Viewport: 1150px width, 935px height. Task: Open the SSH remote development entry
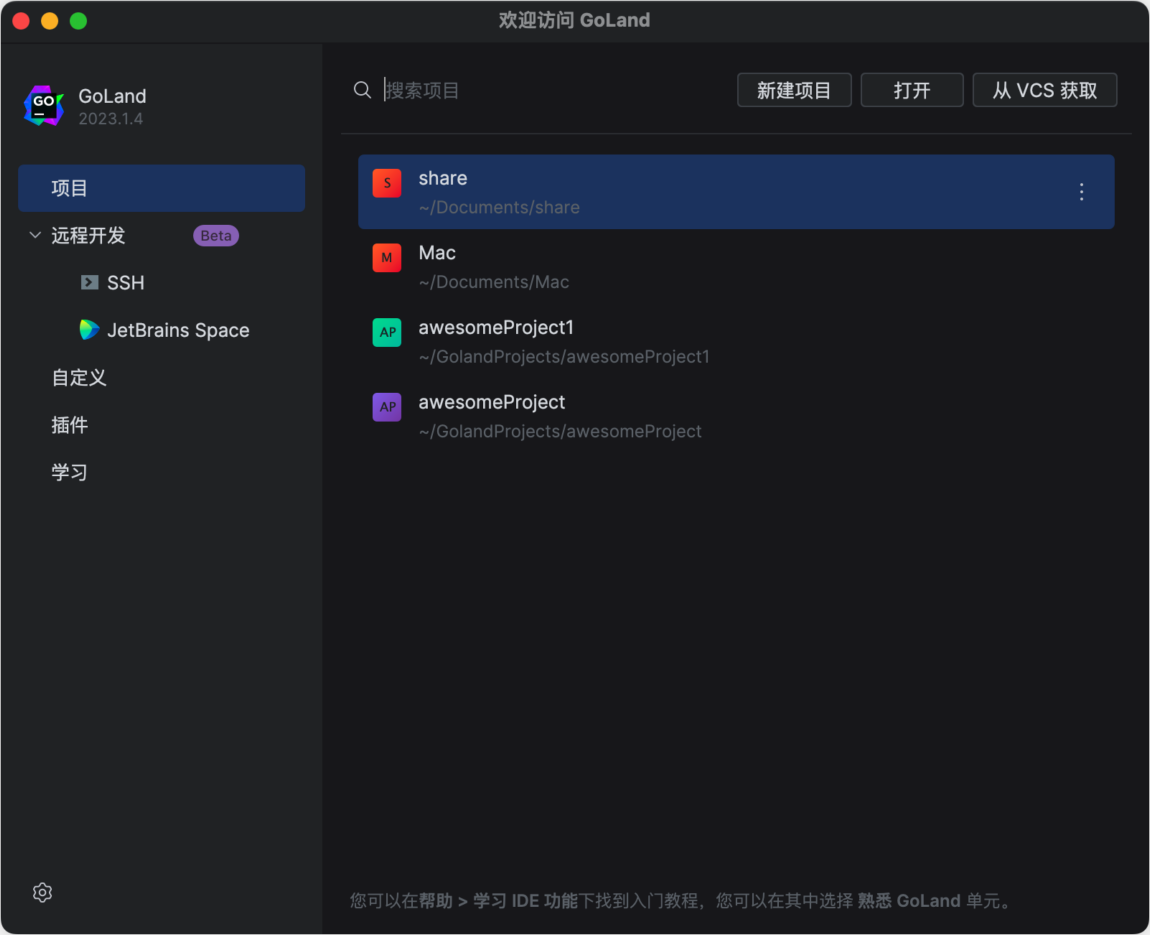click(125, 283)
